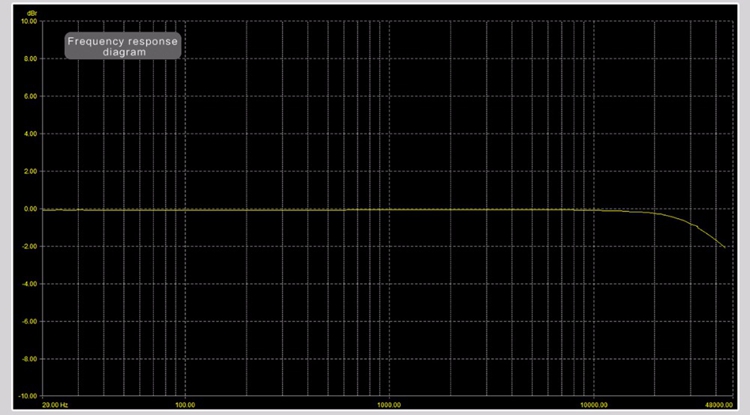The image size is (750, 415).
Task: Click the 2.00 dB axis value
Action: (31, 171)
